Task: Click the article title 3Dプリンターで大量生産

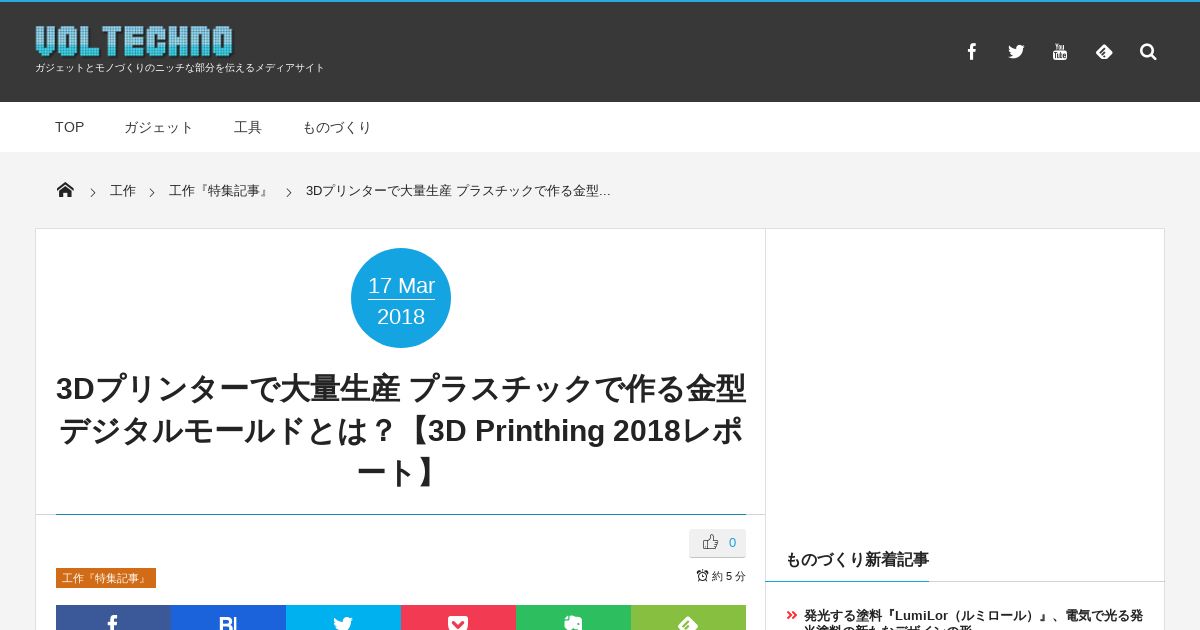Action: click(401, 430)
